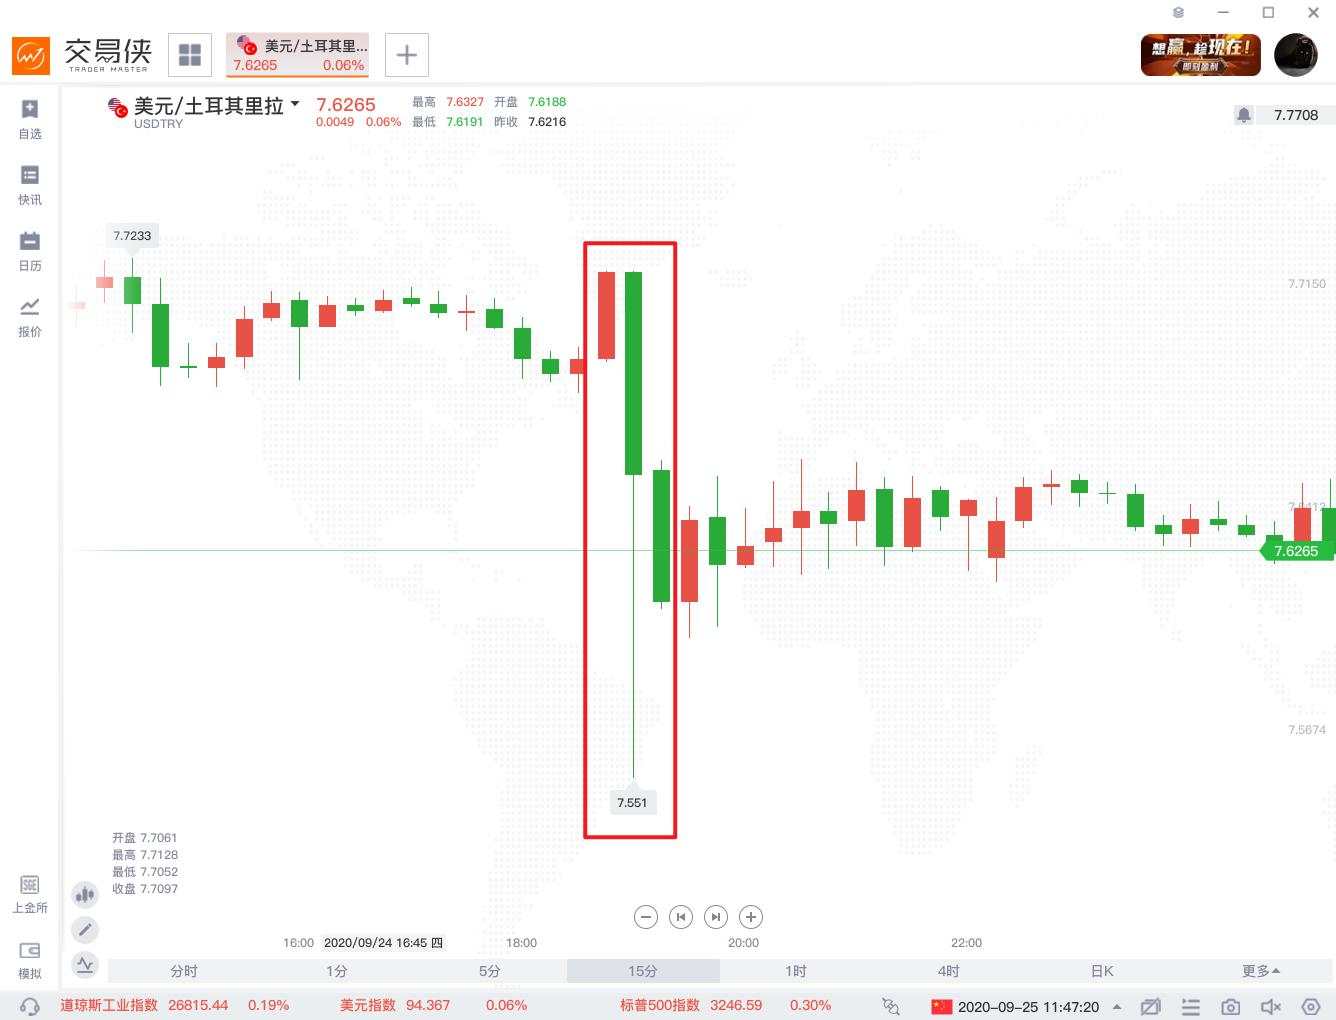Open the 自选 watchlist sidebar icon
This screenshot has height=1020, width=1336.
(x=30, y=119)
